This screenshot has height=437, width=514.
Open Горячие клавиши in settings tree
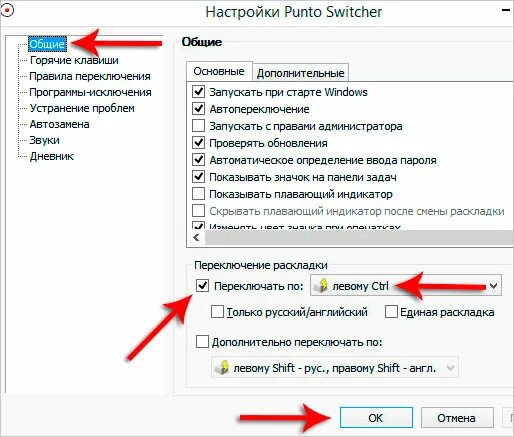pos(74,60)
